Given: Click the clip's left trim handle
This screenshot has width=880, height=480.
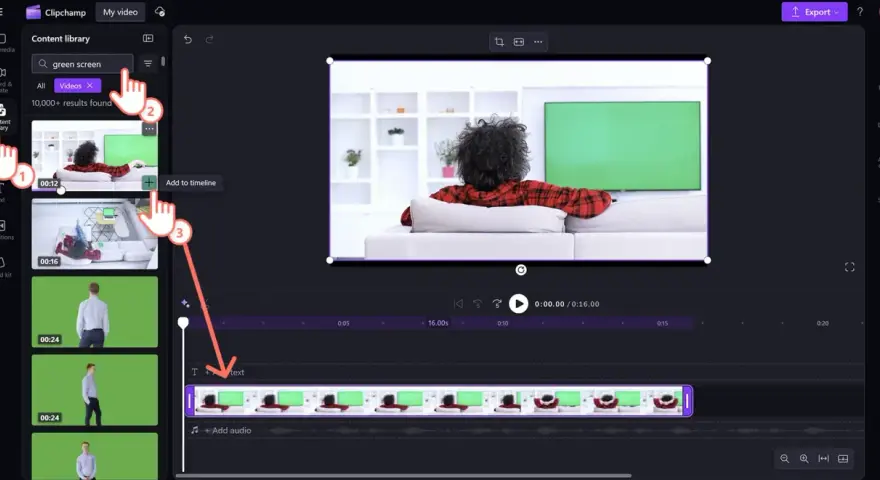Looking at the screenshot, I should (x=190, y=401).
